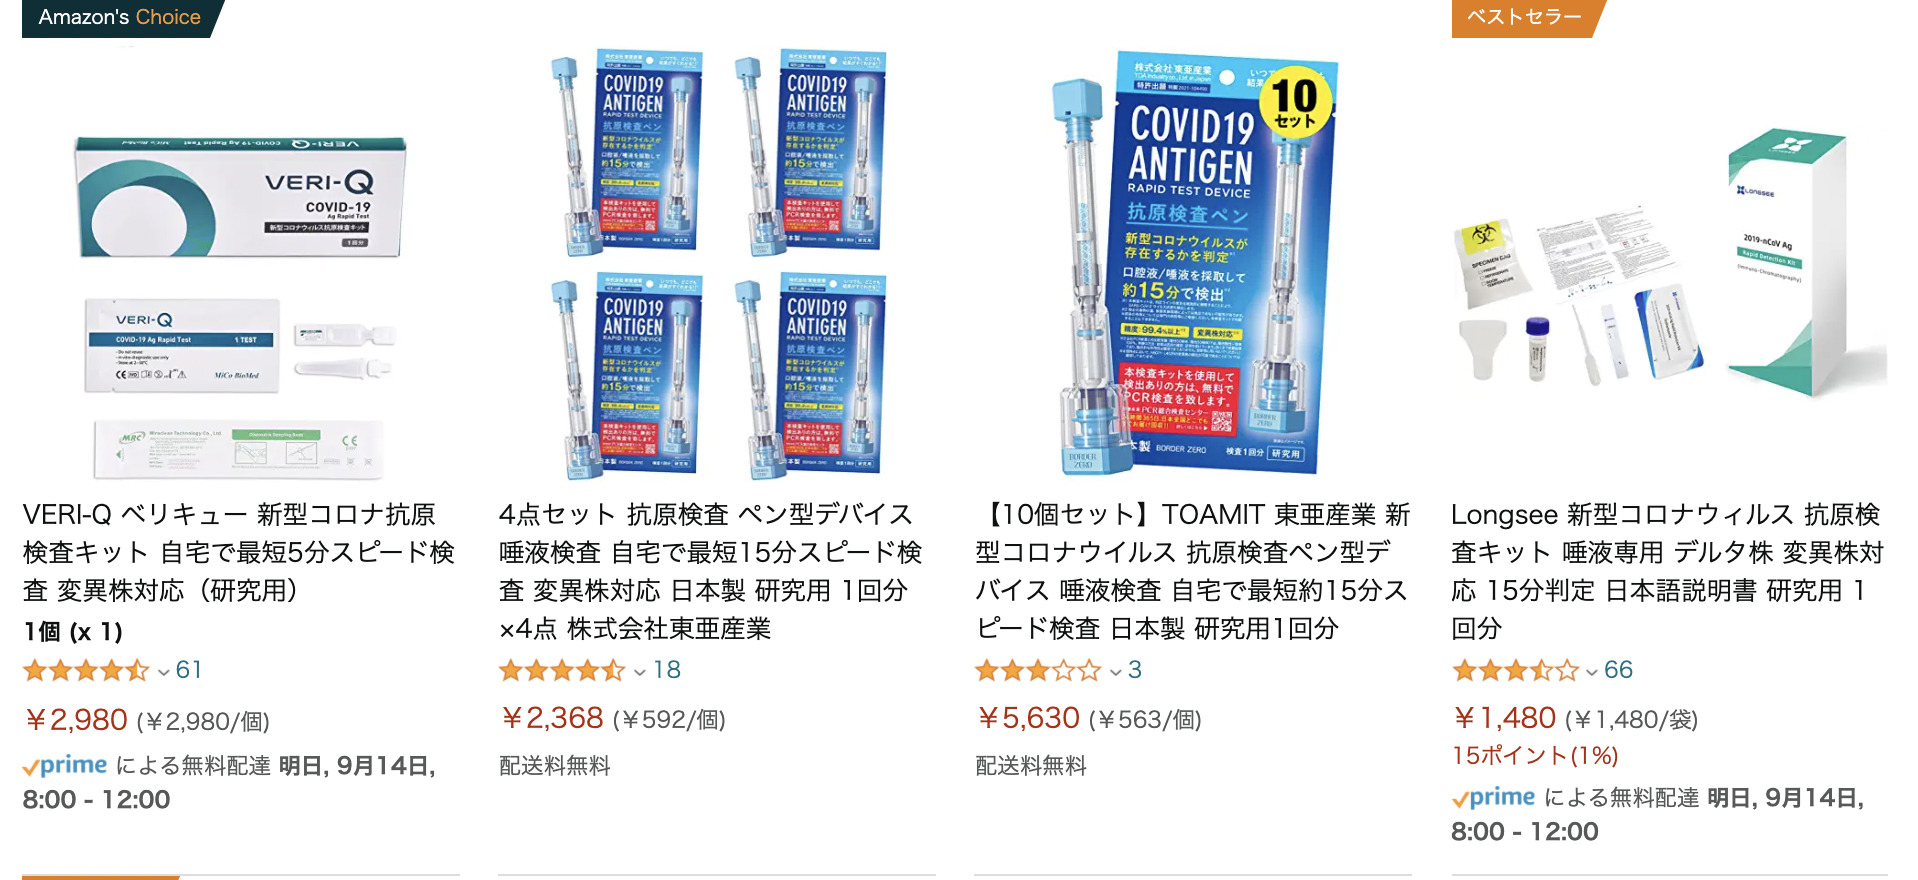Image resolution: width=1918 pixels, height=880 pixels.
Task: Open the 【10個セット】TOAMIT title link
Action: click(x=1193, y=571)
